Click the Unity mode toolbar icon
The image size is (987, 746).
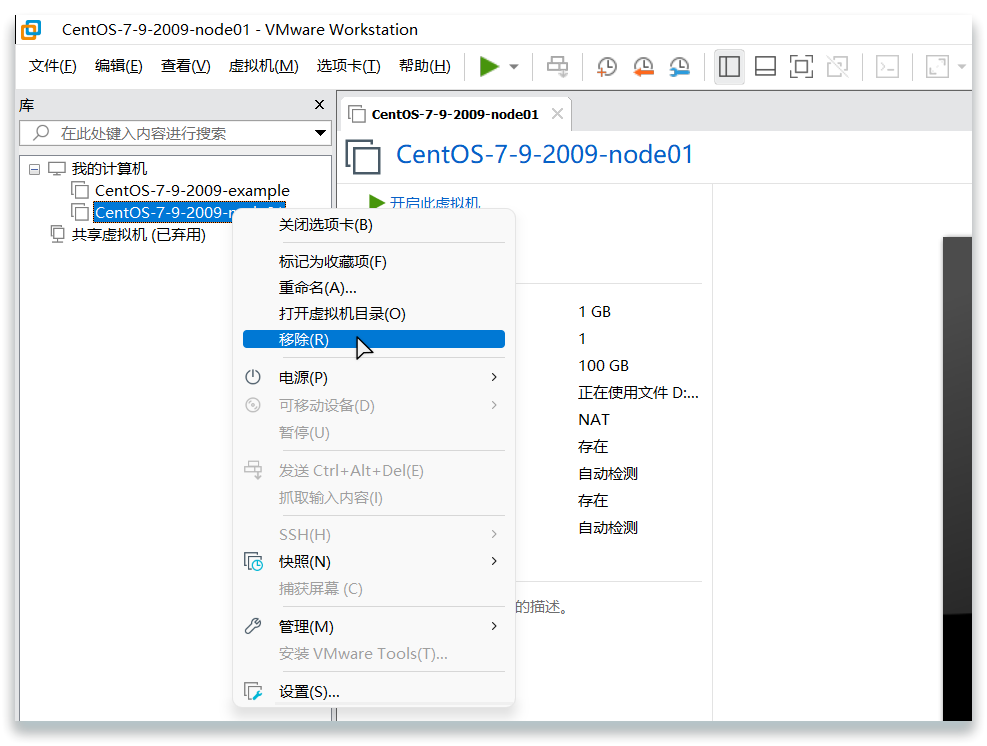click(x=837, y=66)
